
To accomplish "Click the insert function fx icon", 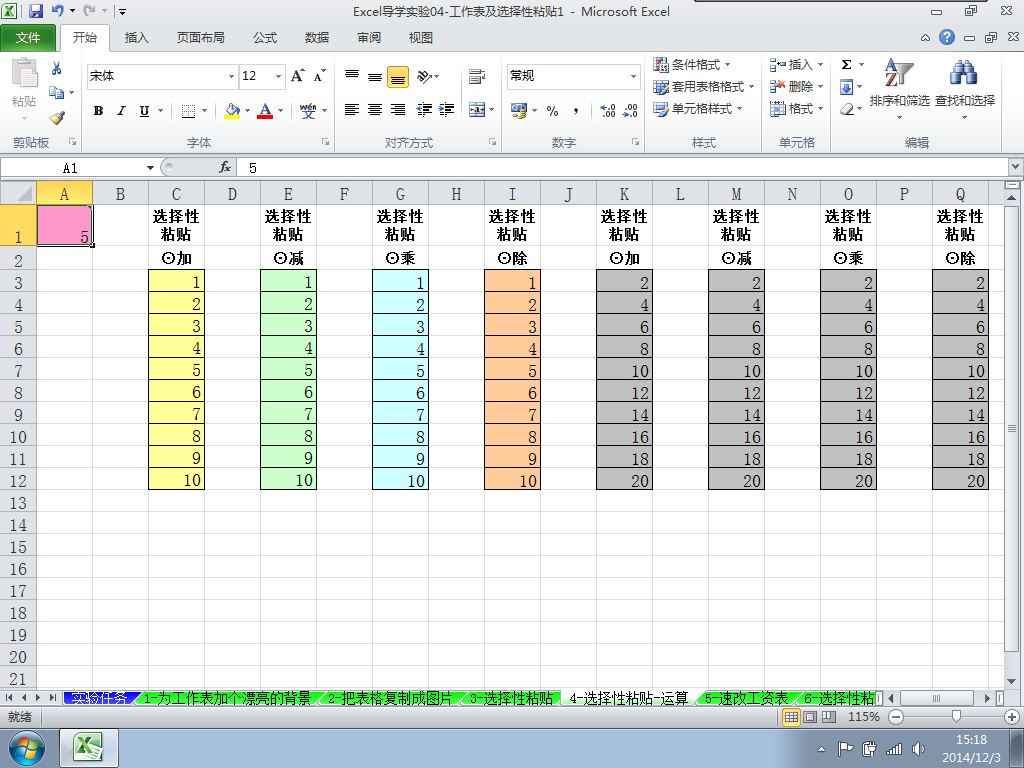I will [x=225, y=168].
